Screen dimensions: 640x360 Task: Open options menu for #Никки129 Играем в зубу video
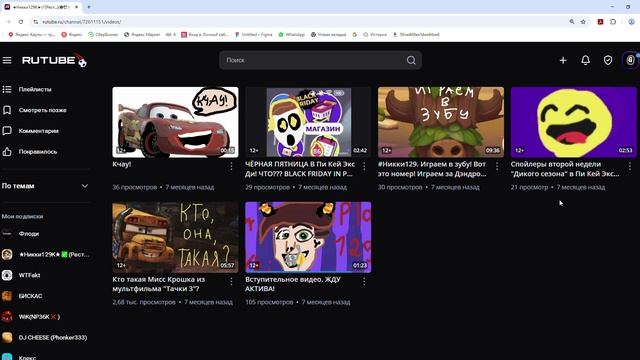[x=497, y=166]
